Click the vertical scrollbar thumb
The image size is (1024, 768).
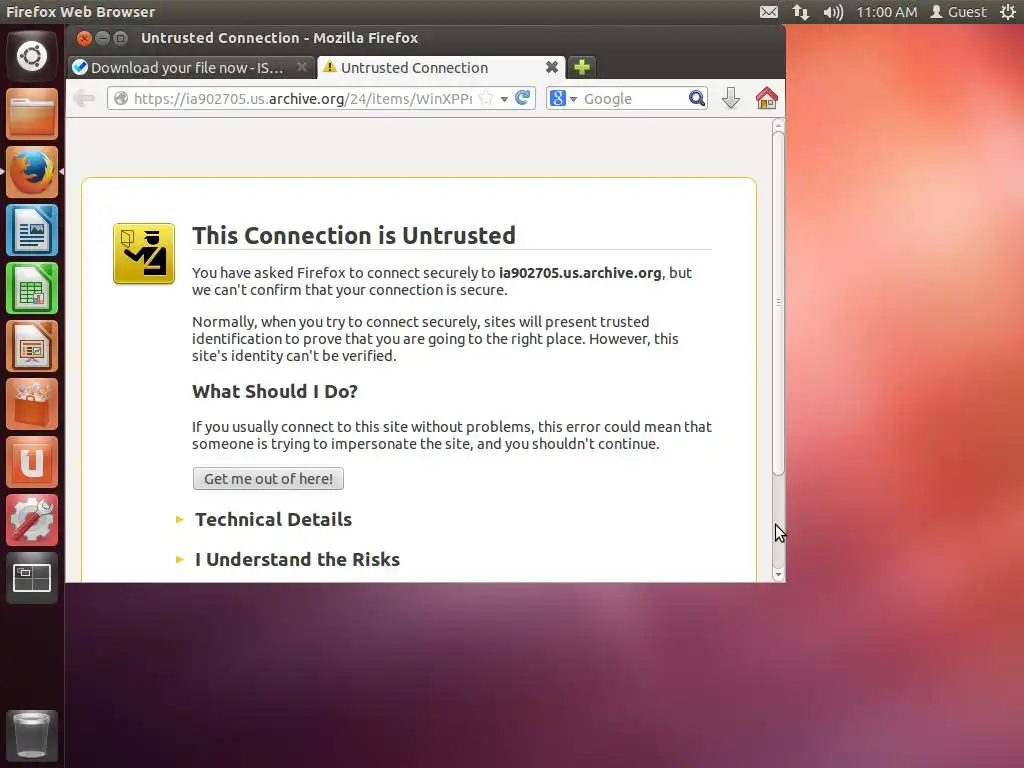pyautogui.click(x=778, y=304)
